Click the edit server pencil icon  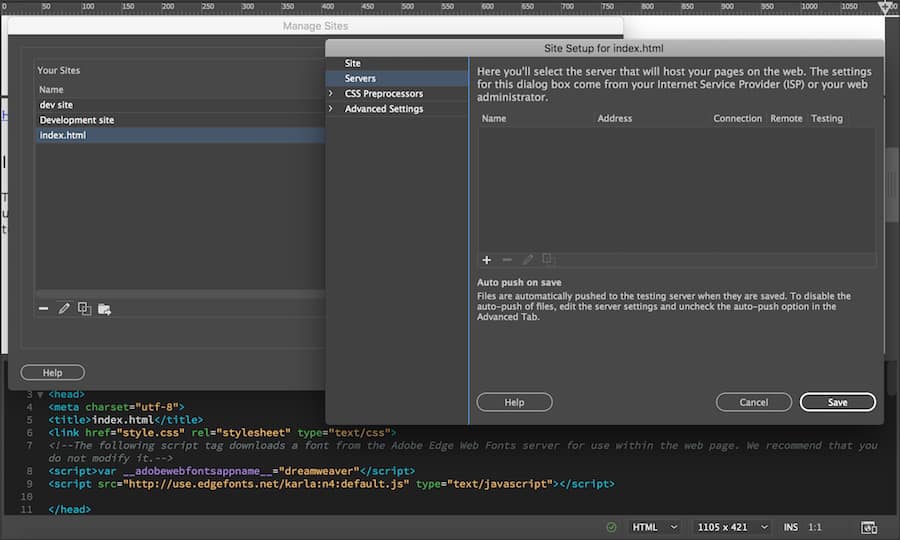coord(528,260)
